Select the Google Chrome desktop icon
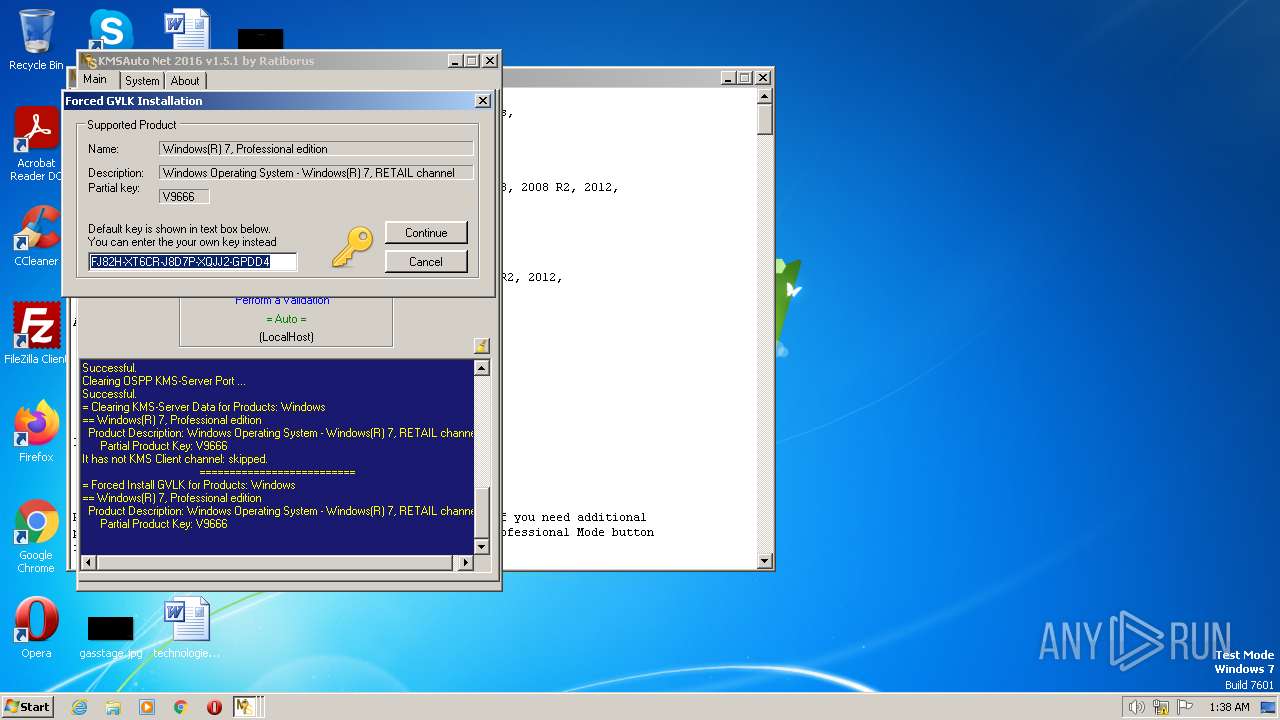Viewport: 1280px width, 720px height. pyautogui.click(x=36, y=537)
